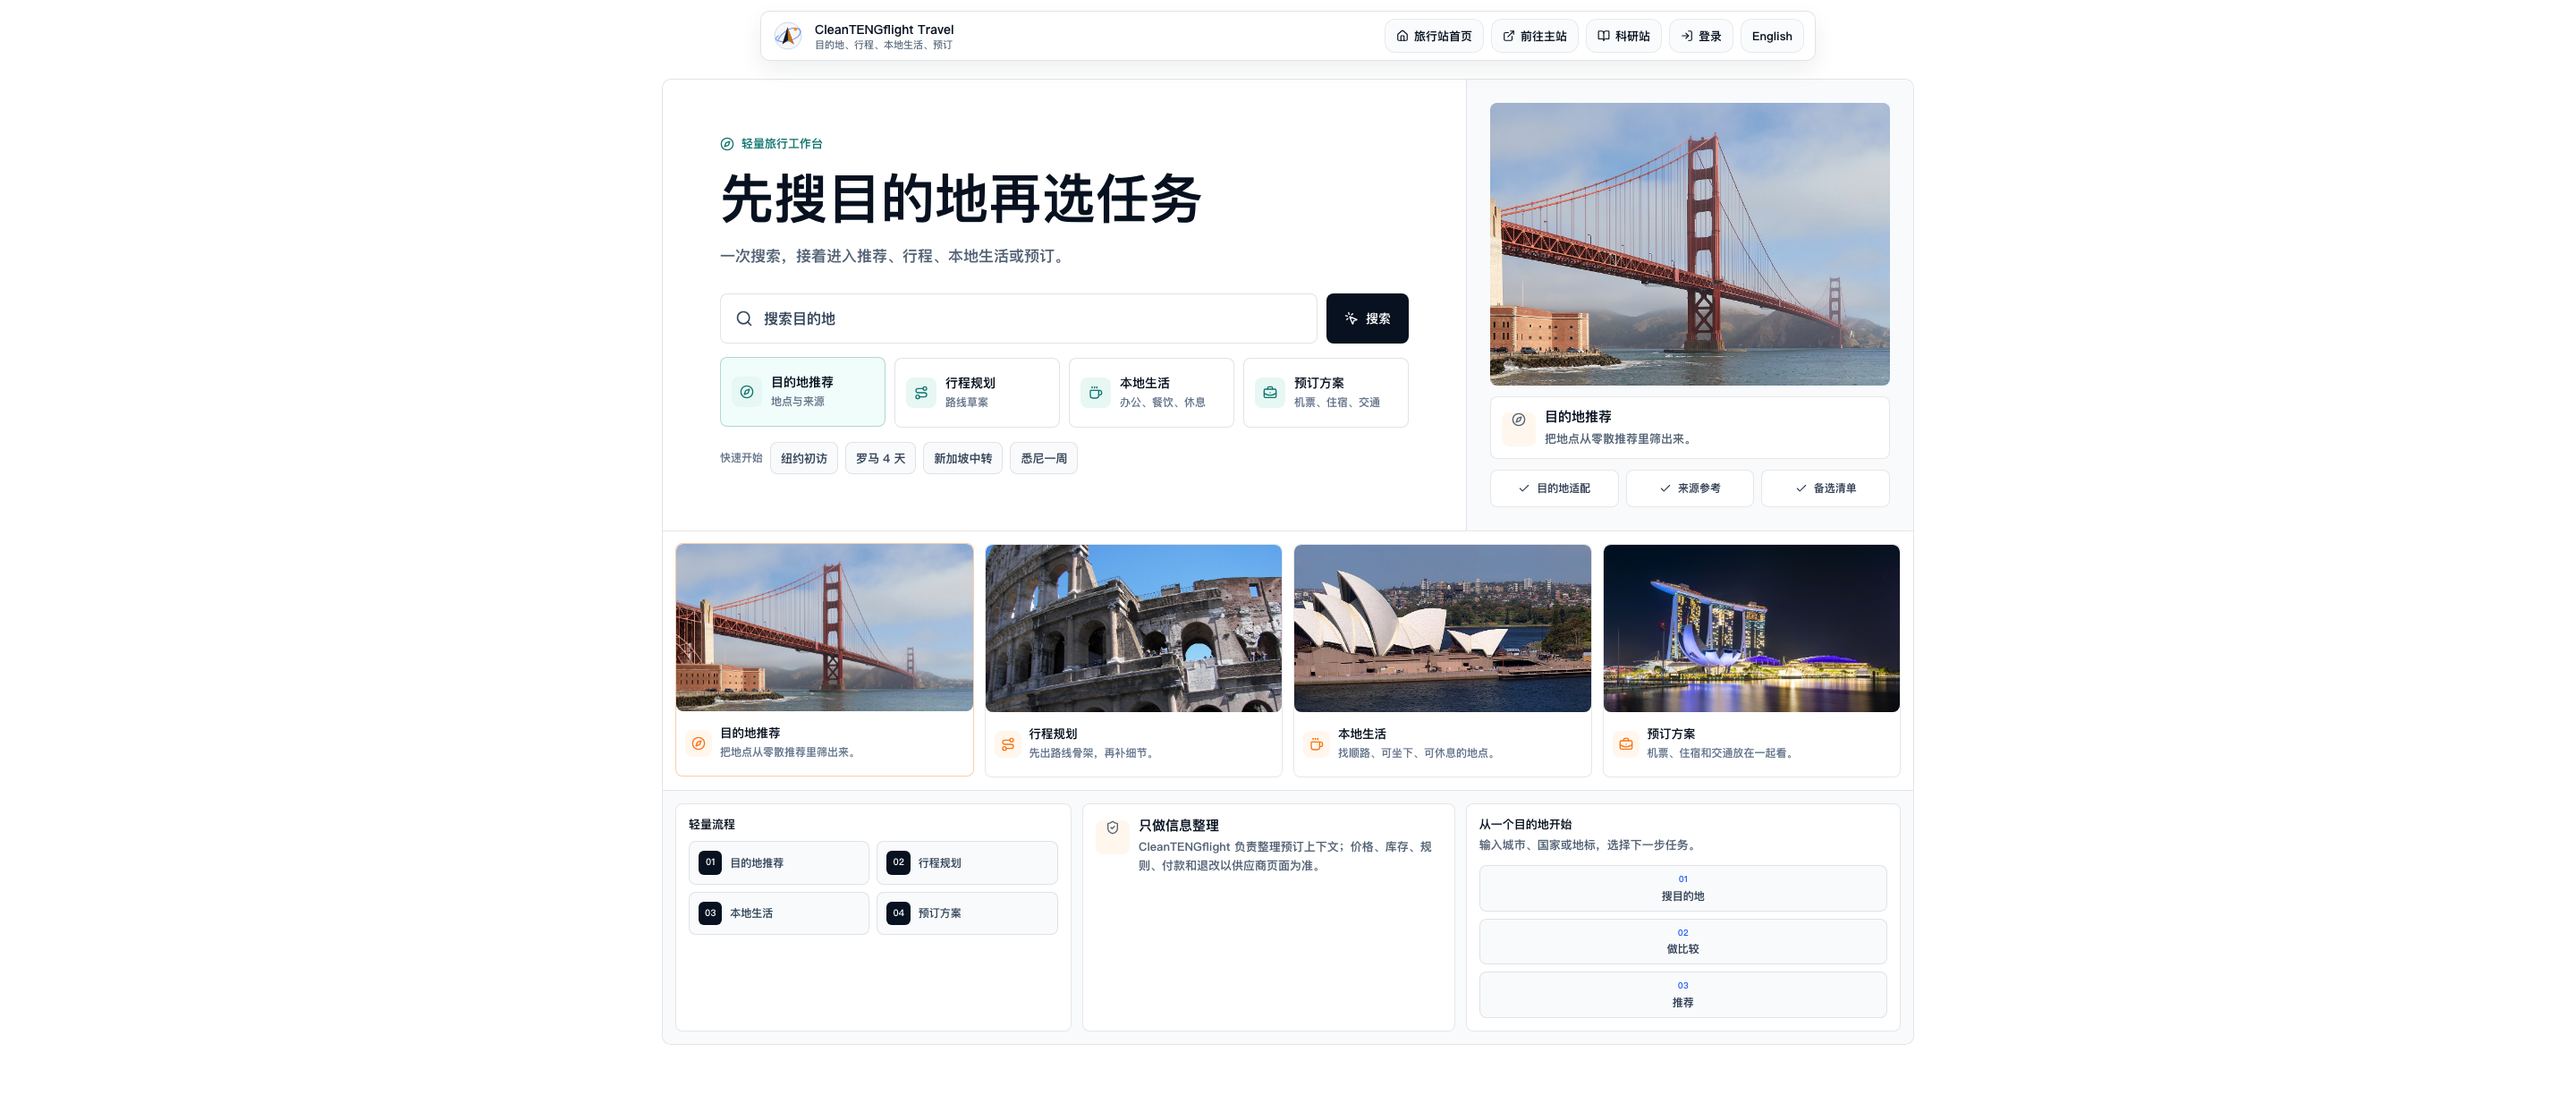2576x1095 pixels.
Task: Switch language to English
Action: 1771,36
